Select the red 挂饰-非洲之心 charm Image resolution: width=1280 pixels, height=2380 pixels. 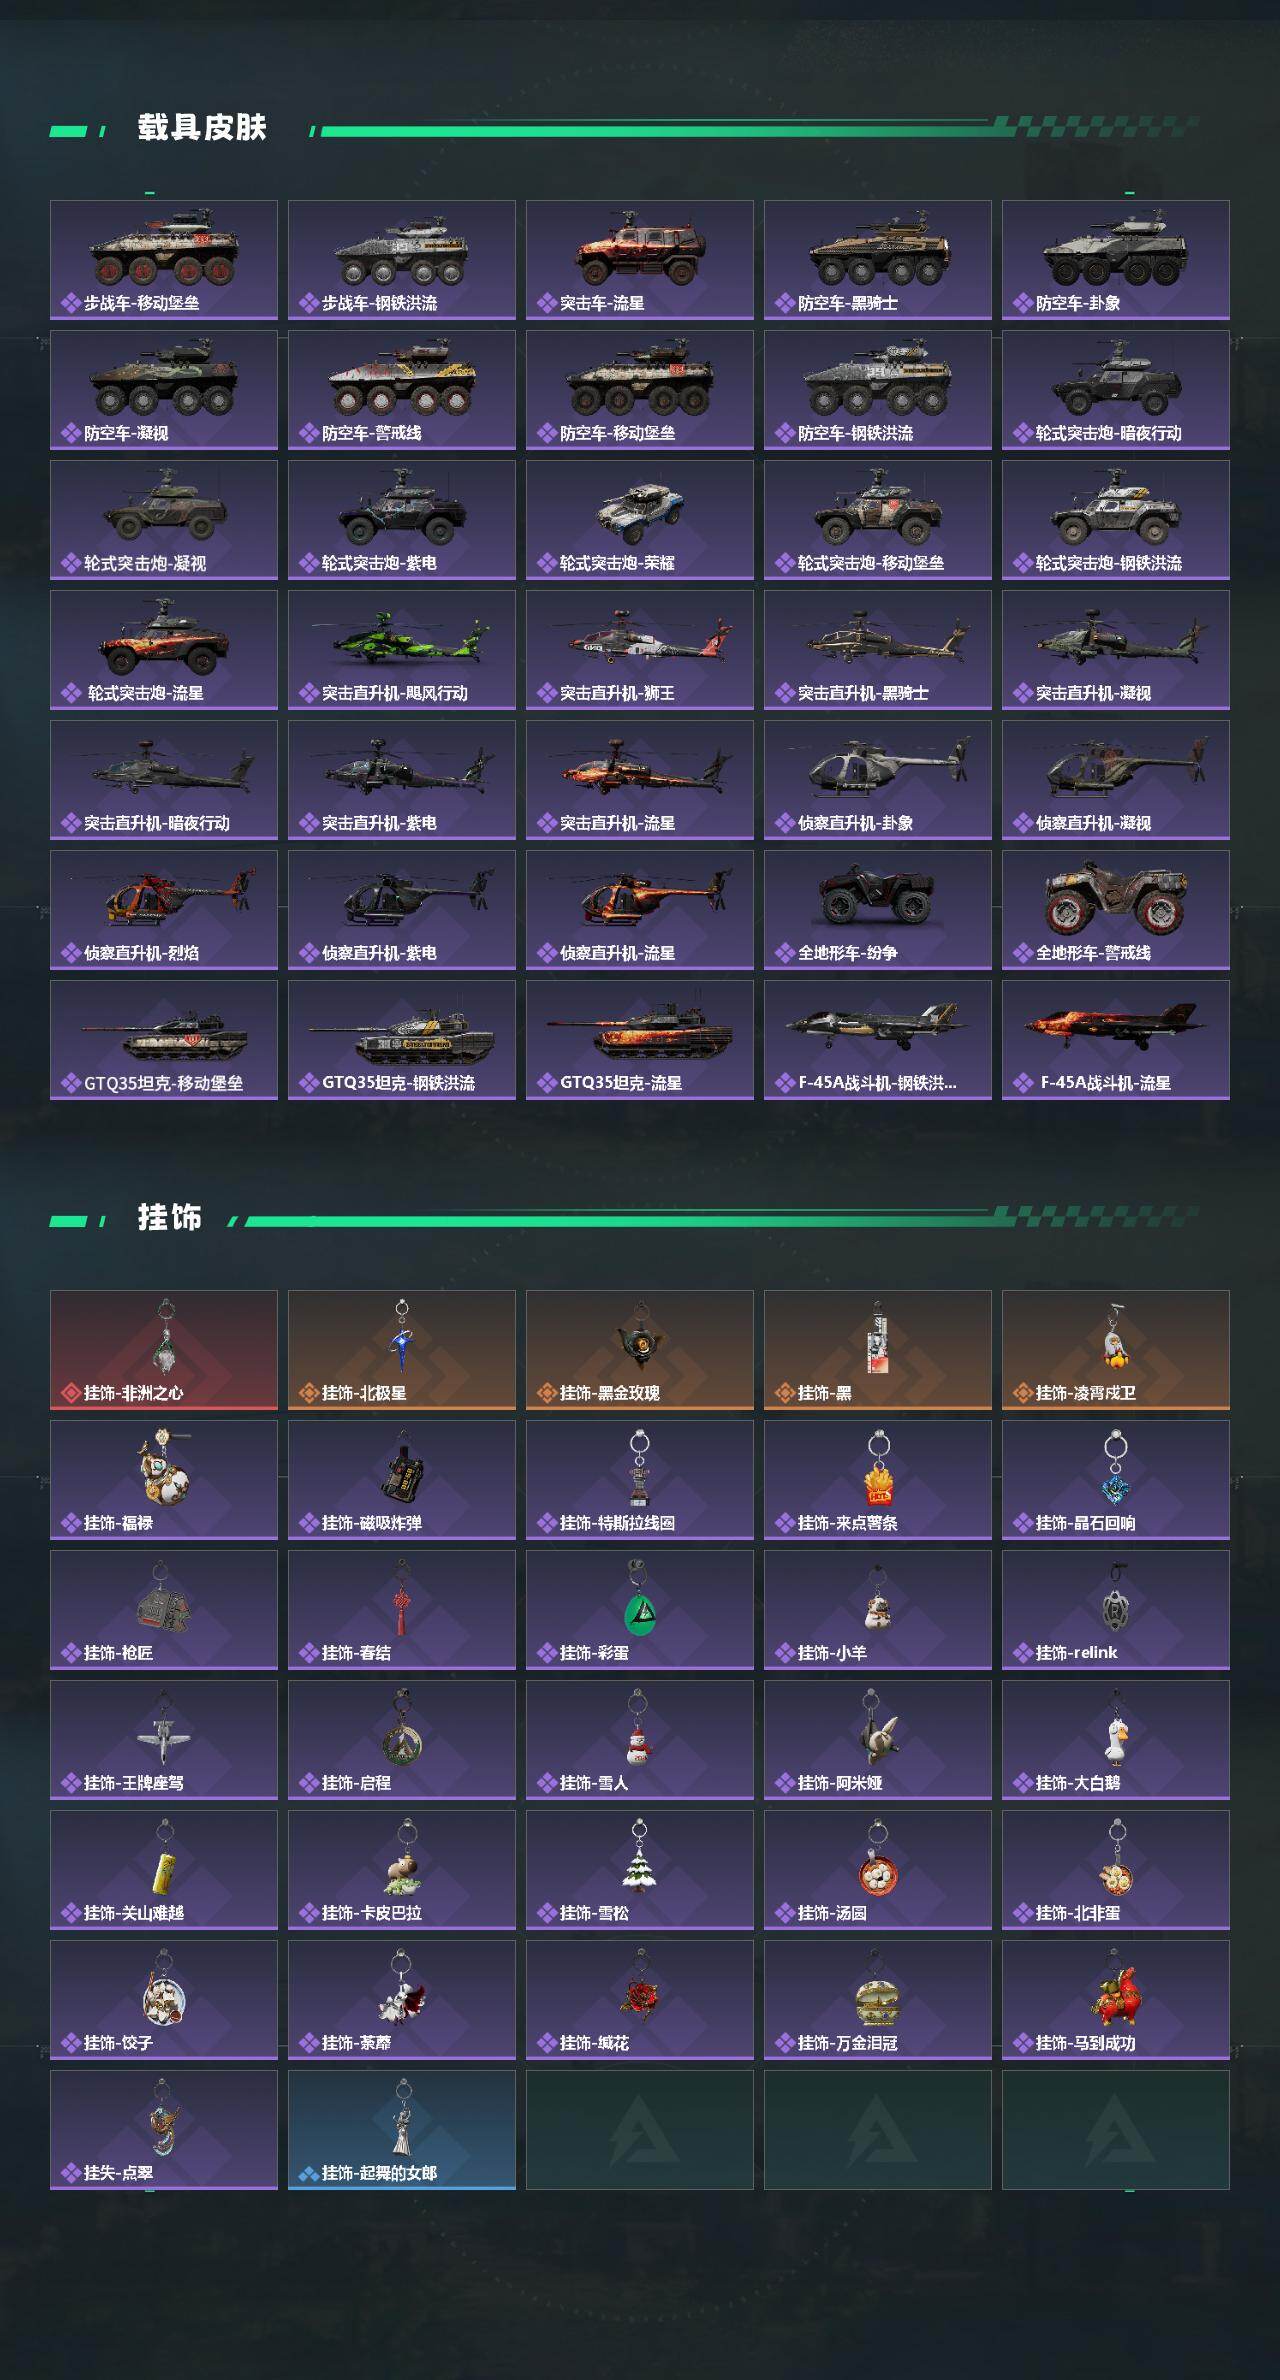[164, 1350]
